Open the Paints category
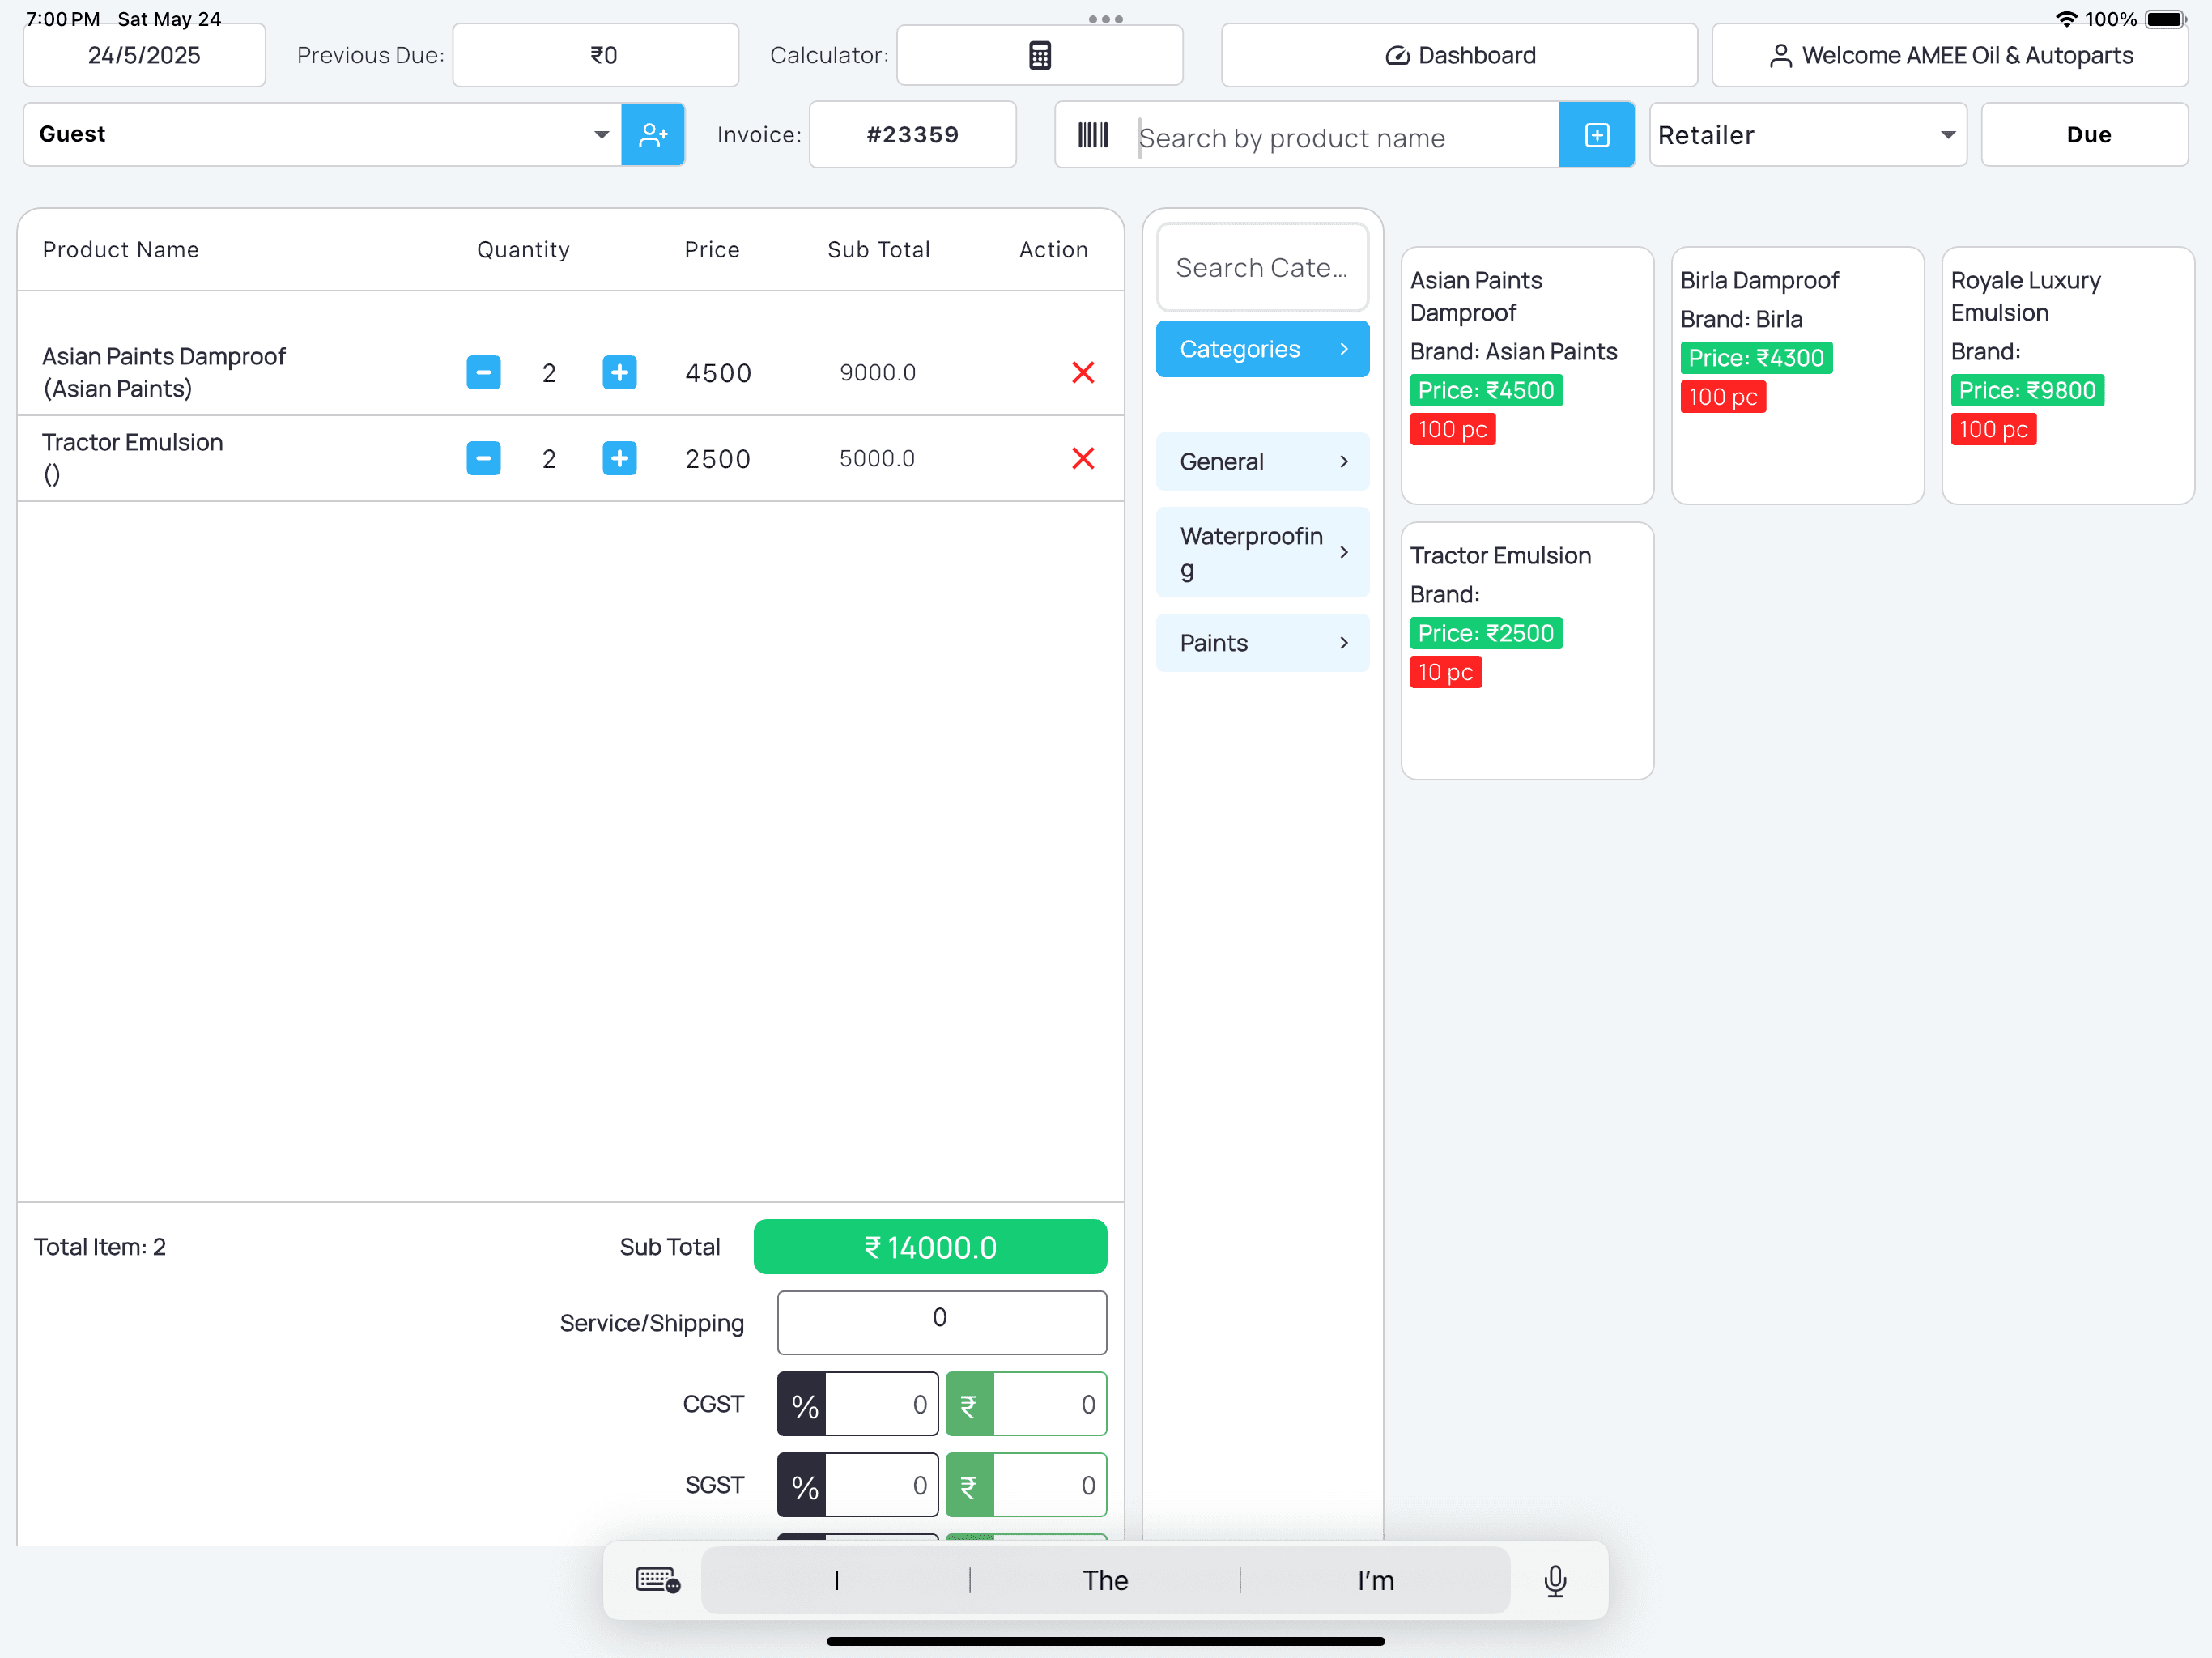The height and width of the screenshot is (1658, 2212). [1262, 643]
